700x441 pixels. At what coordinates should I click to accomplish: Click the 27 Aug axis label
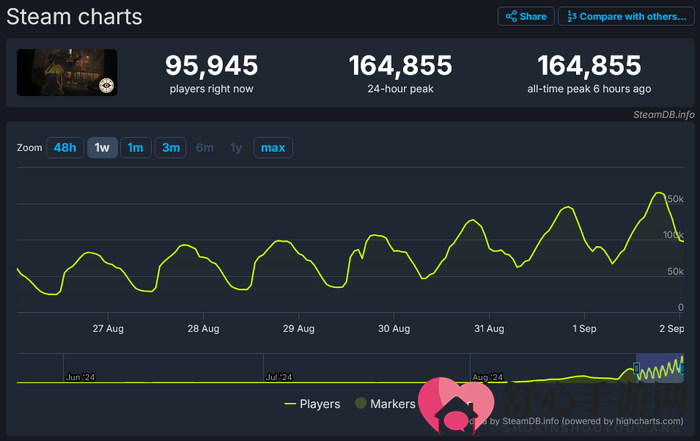[x=108, y=329]
